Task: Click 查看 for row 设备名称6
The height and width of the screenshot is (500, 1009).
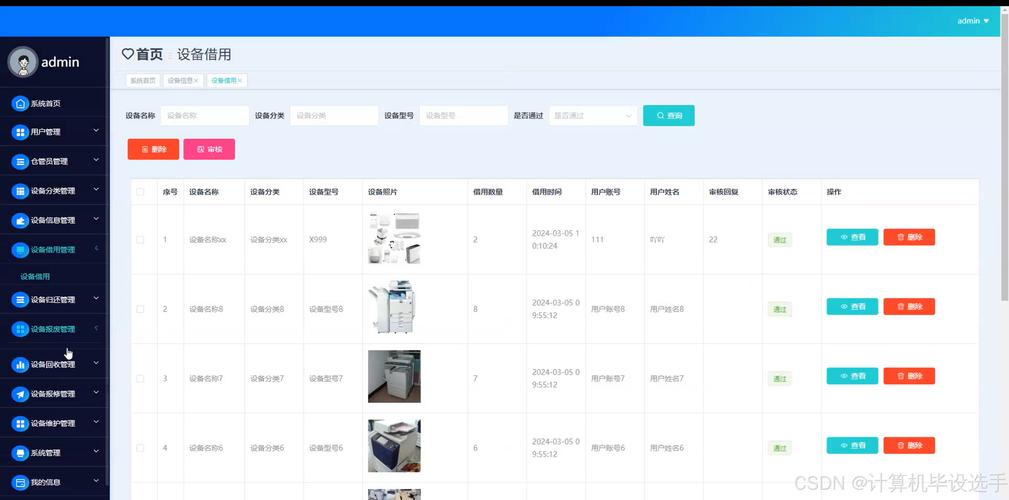Action: coord(852,445)
